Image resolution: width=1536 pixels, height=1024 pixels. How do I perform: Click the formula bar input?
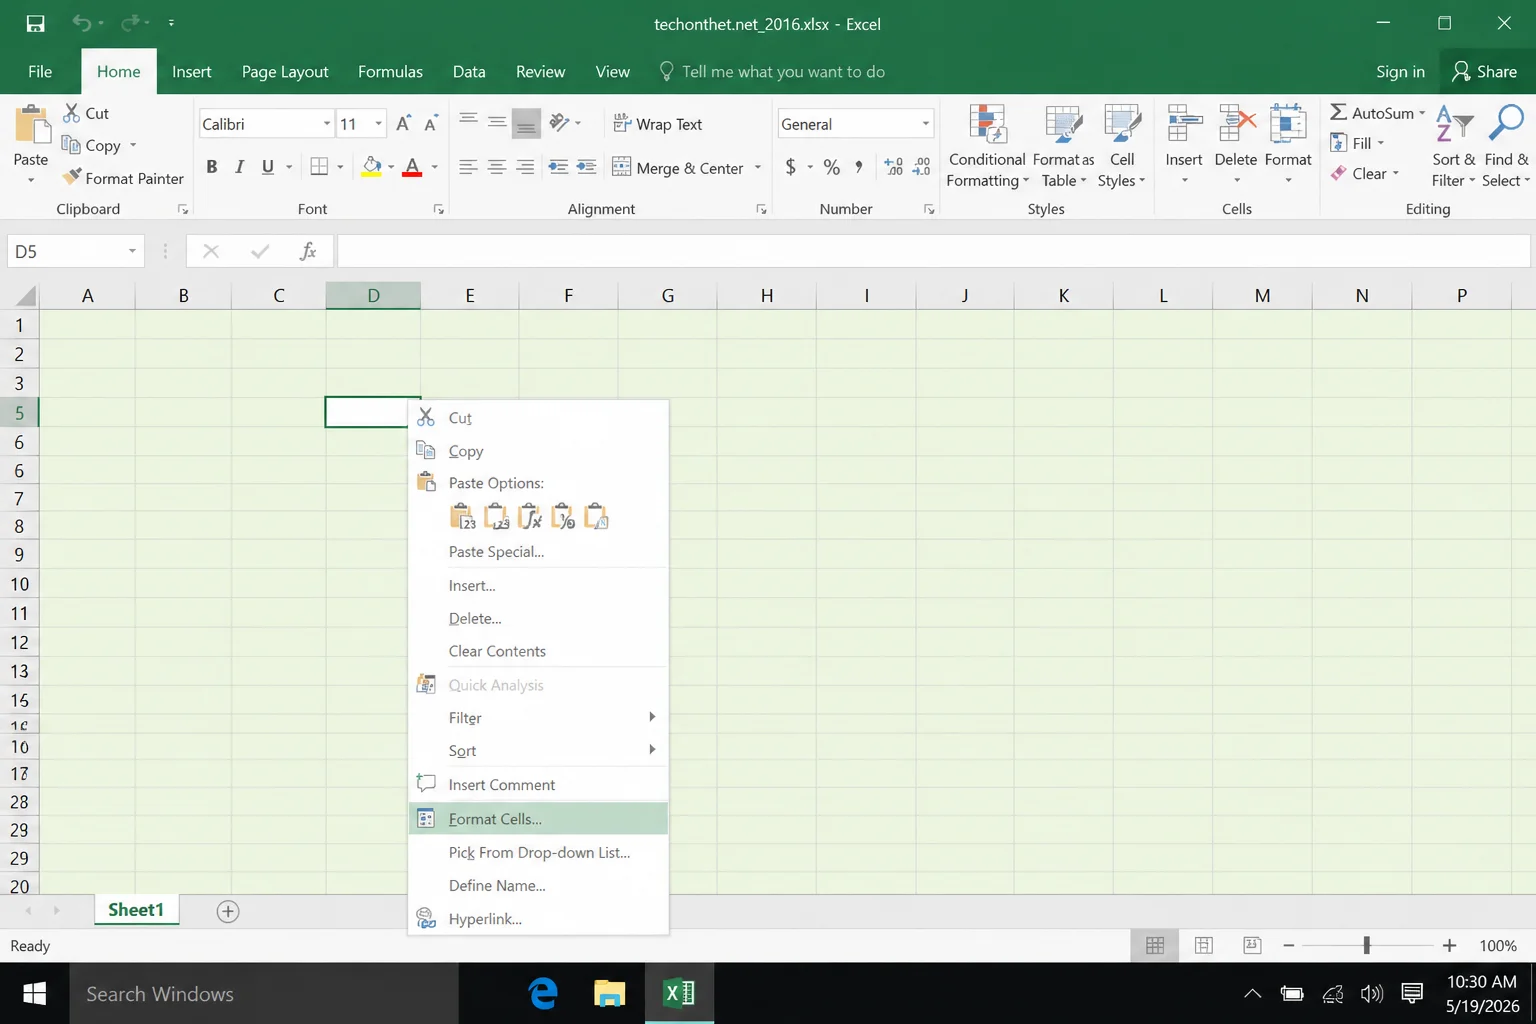click(x=934, y=251)
